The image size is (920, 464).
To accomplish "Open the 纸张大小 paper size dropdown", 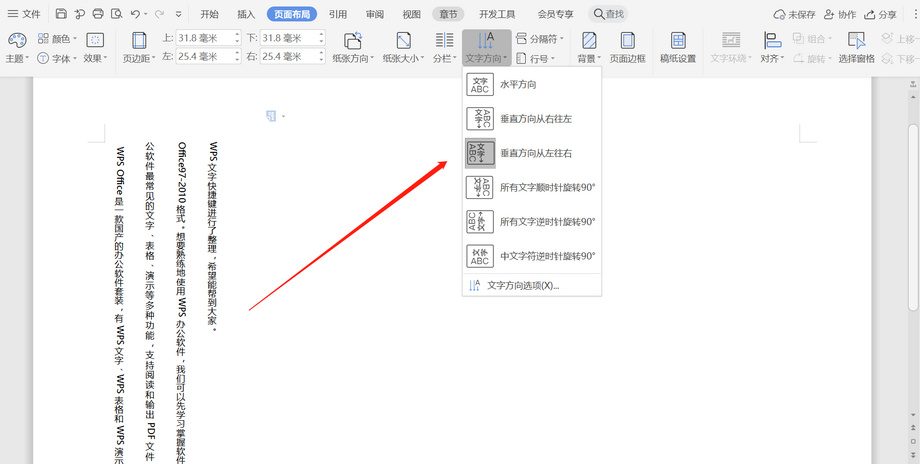I will click(404, 48).
